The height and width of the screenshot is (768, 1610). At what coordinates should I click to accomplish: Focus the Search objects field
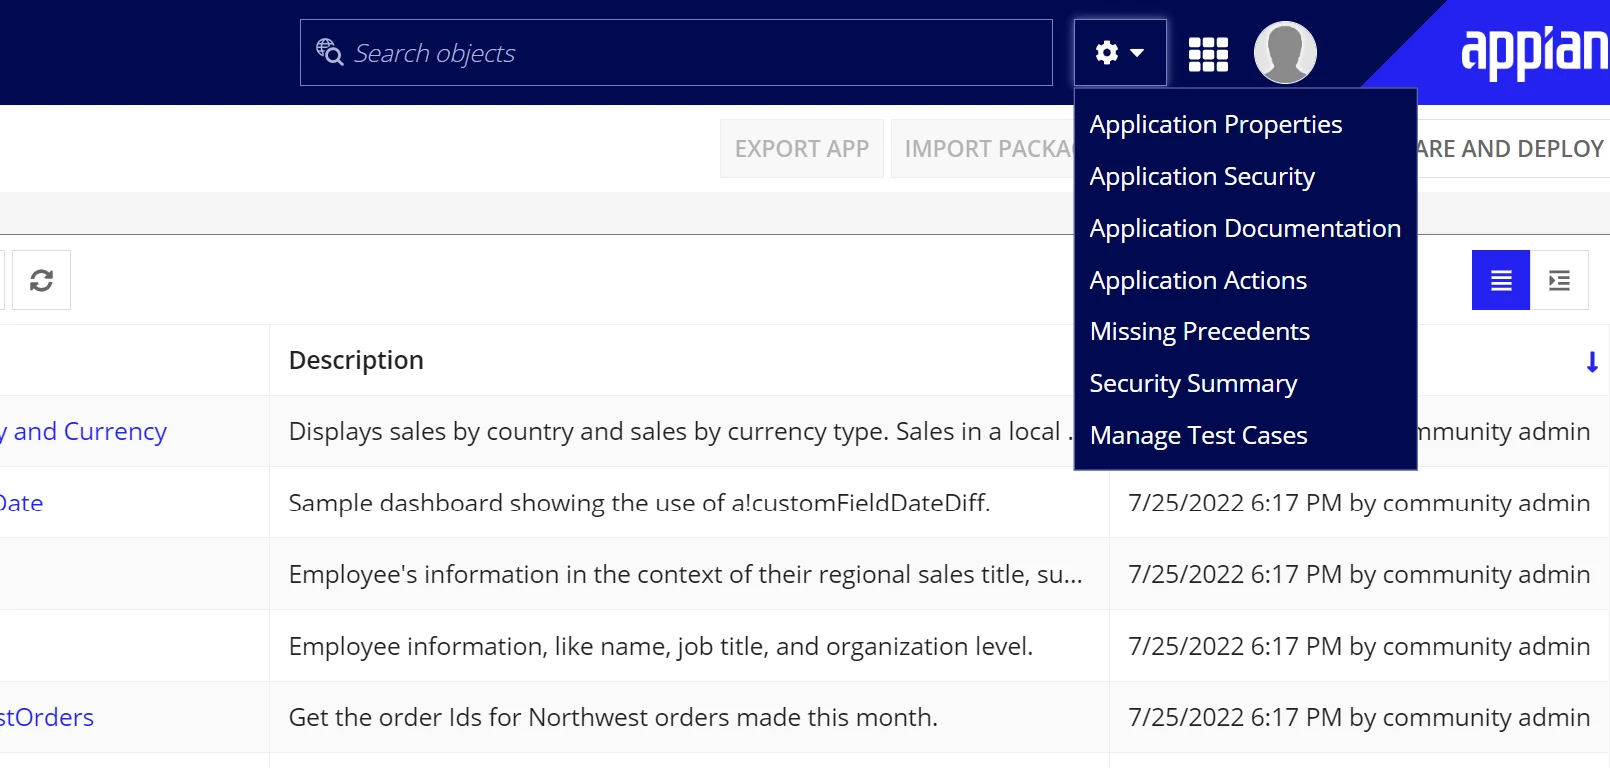coord(676,53)
